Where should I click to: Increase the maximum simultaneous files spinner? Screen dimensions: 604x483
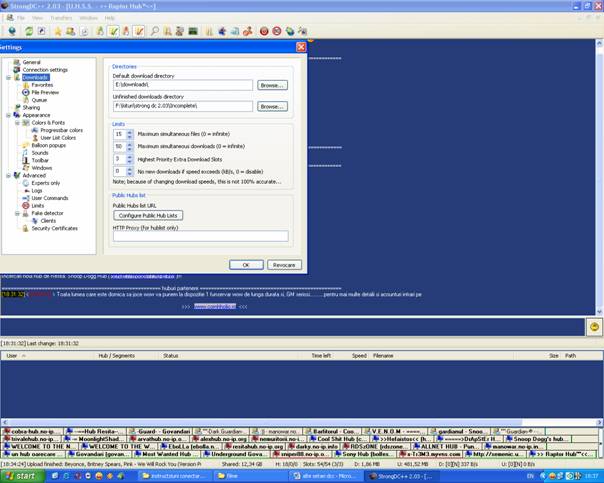pyautogui.click(x=130, y=131)
